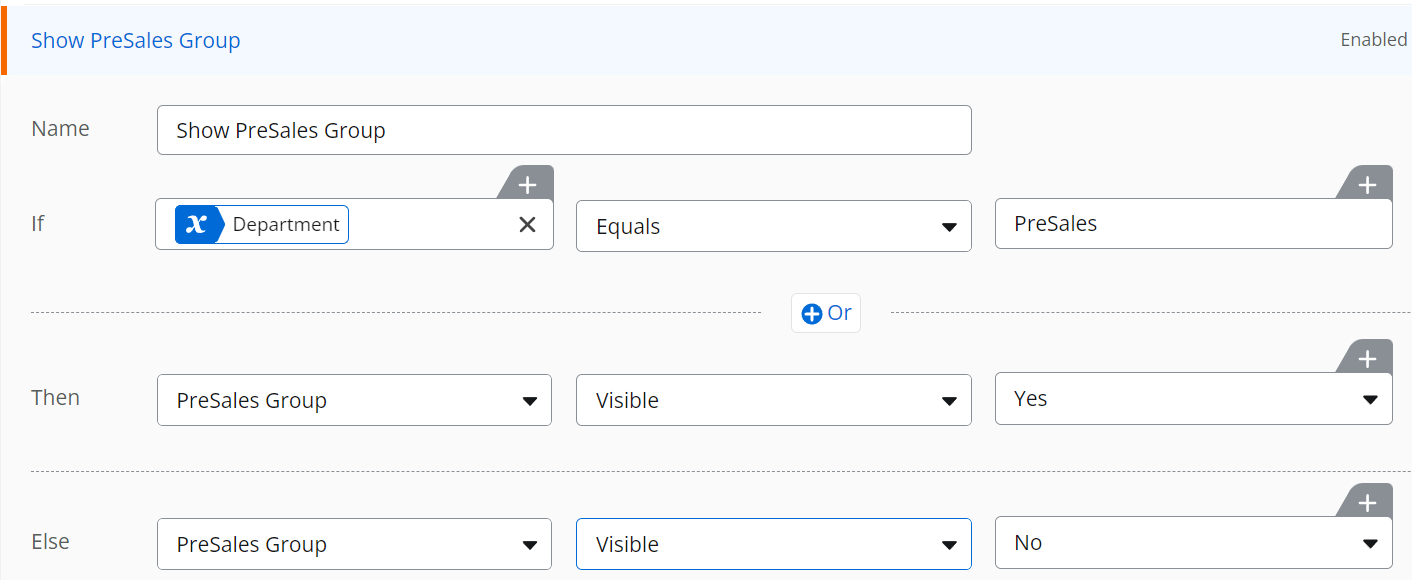The height and width of the screenshot is (580, 1412).
Task: Open the Equals operator dropdown
Action: 774,226
